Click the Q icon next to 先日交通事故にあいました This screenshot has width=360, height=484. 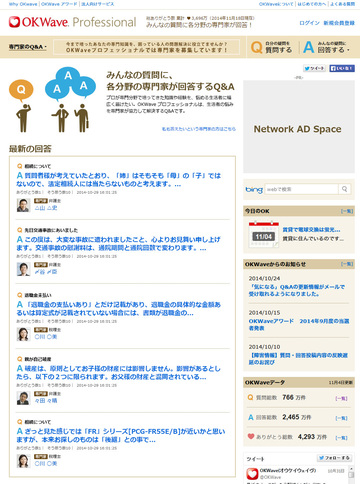(20, 230)
